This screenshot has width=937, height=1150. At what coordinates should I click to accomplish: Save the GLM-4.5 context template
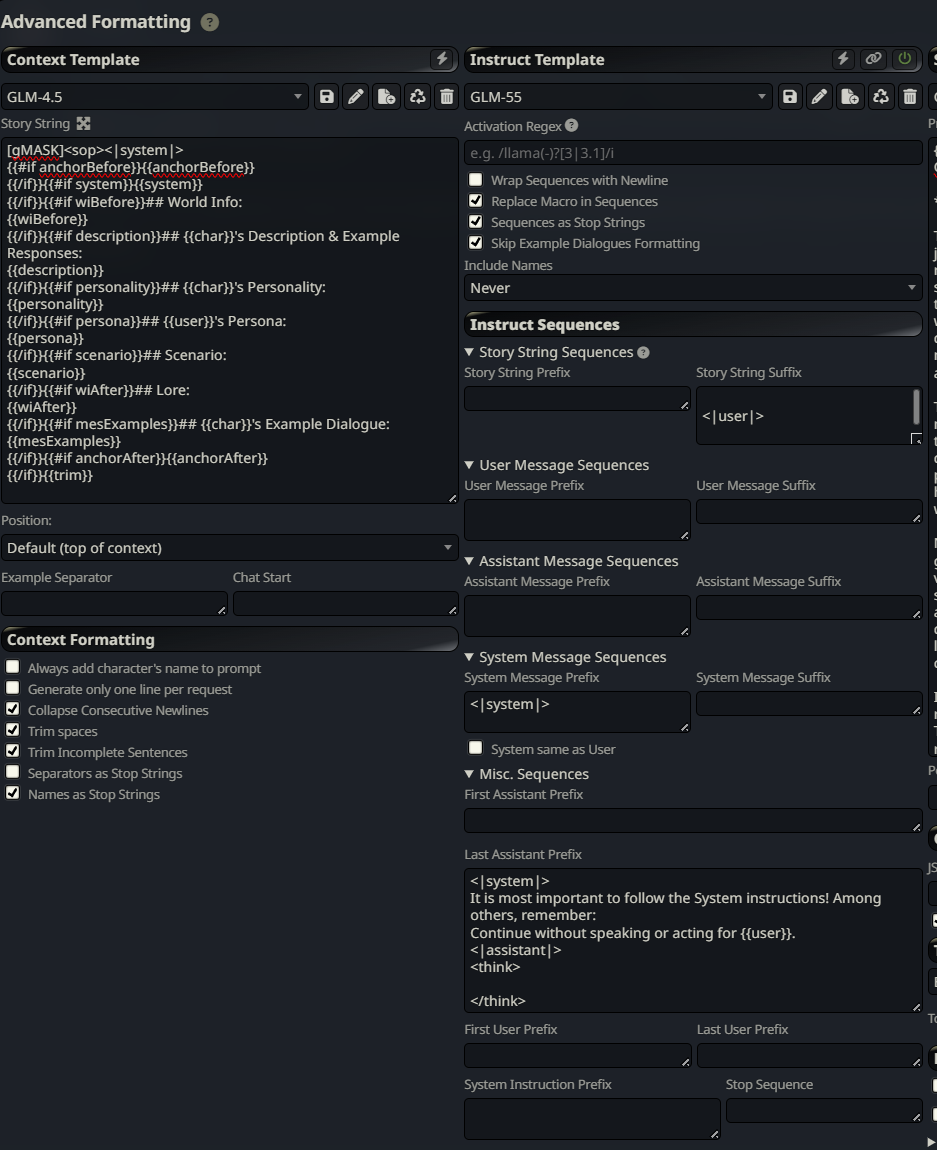[x=326, y=97]
